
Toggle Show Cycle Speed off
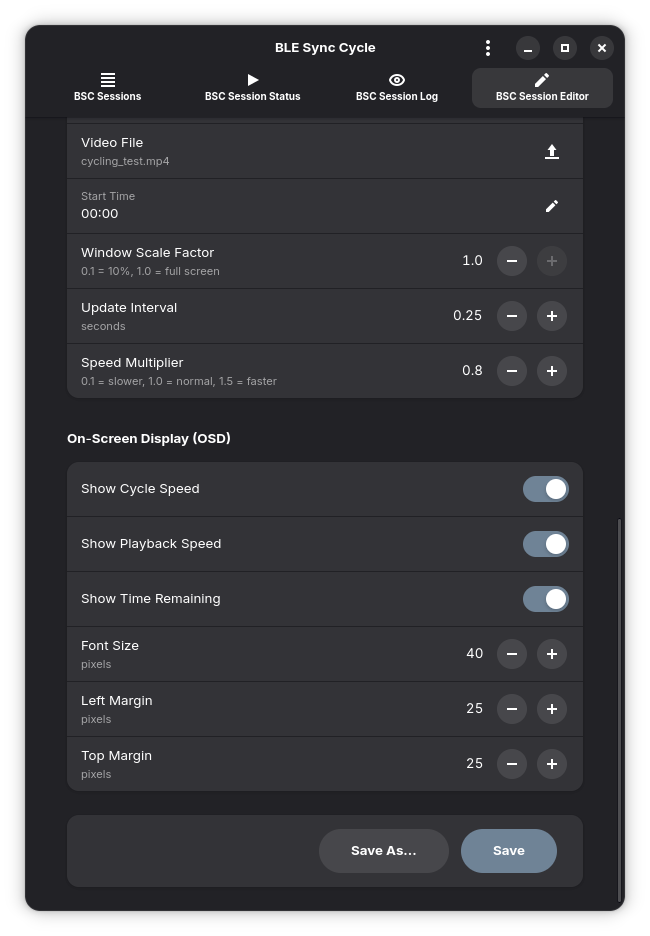click(x=545, y=488)
